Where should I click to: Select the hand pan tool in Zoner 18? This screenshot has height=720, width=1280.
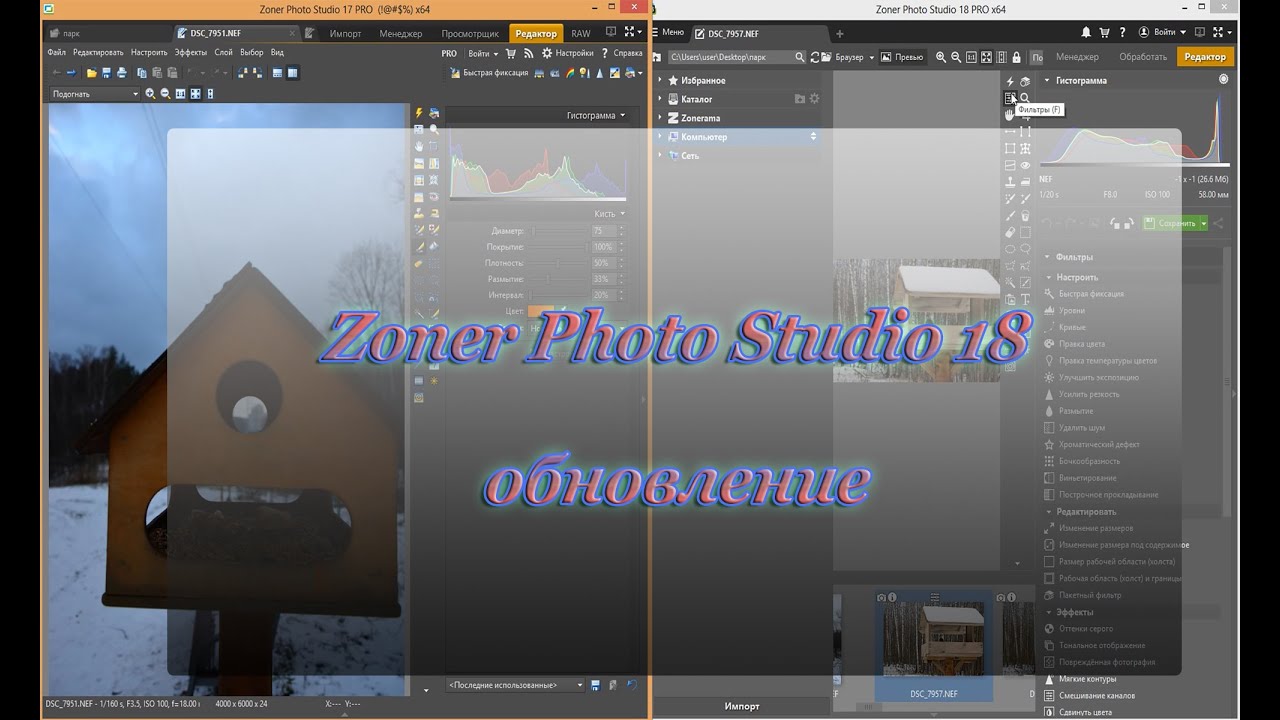1010,115
